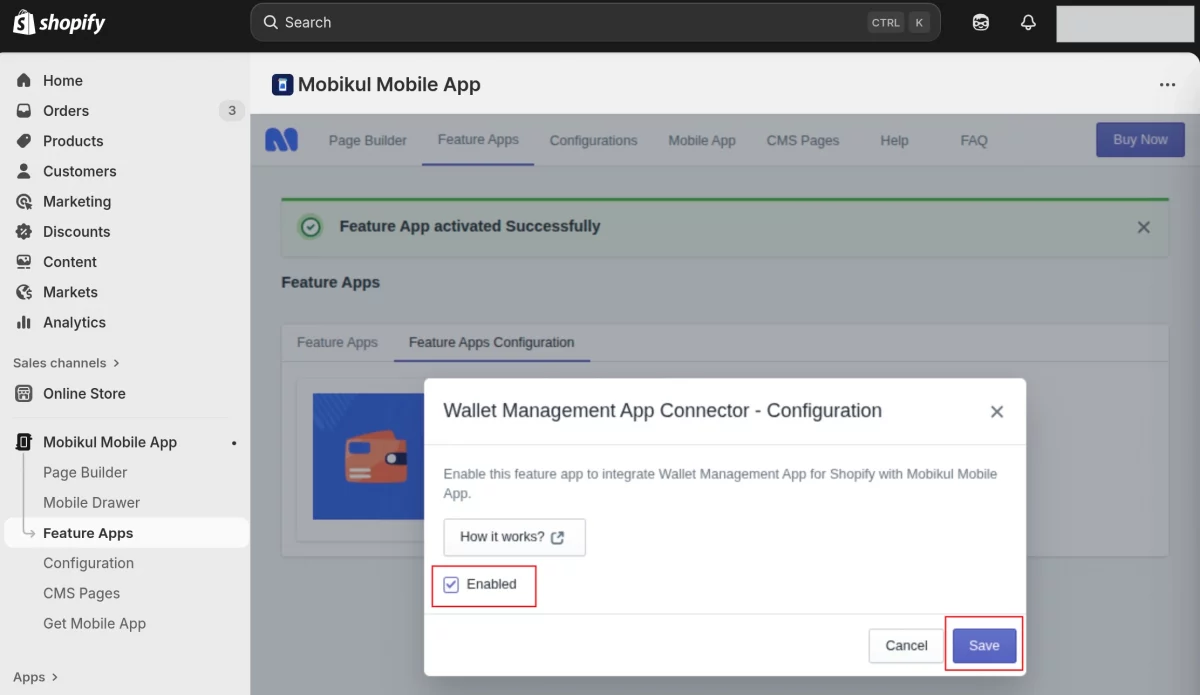The height and width of the screenshot is (695, 1200).
Task: Expand the Apps section in sidebar
Action: pos(35,677)
